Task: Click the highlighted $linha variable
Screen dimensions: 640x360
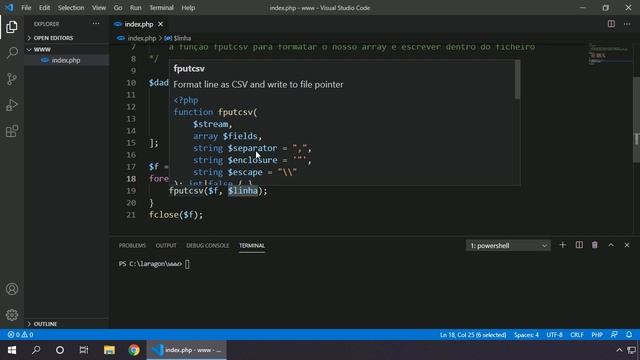Action: [x=243, y=191]
